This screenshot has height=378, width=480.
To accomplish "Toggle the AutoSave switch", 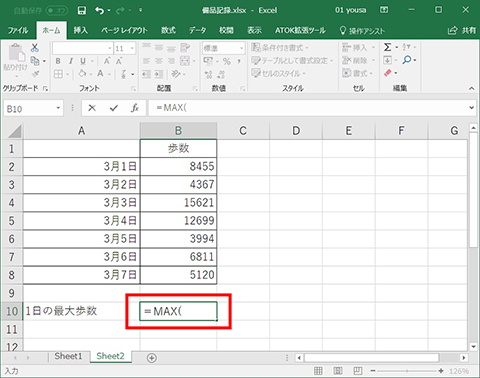I will tap(57, 11).
